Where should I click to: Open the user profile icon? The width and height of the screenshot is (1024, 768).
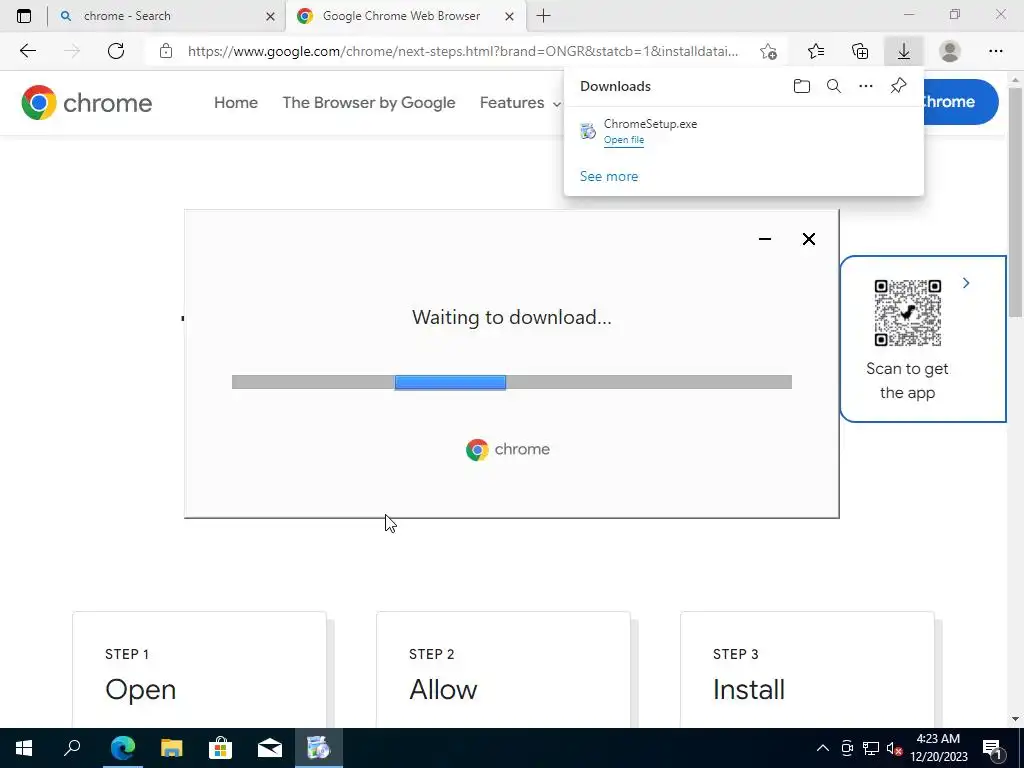tap(950, 51)
